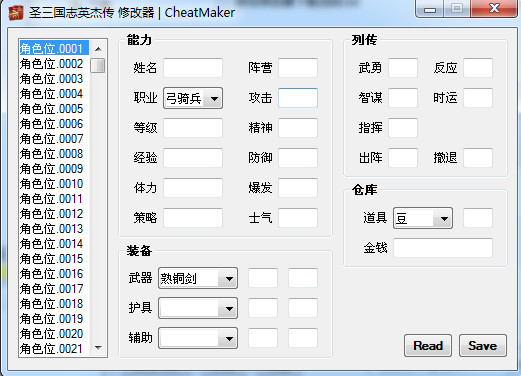Click the app icon in title bar
Image resolution: width=521 pixels, height=376 pixels.
[16, 13]
